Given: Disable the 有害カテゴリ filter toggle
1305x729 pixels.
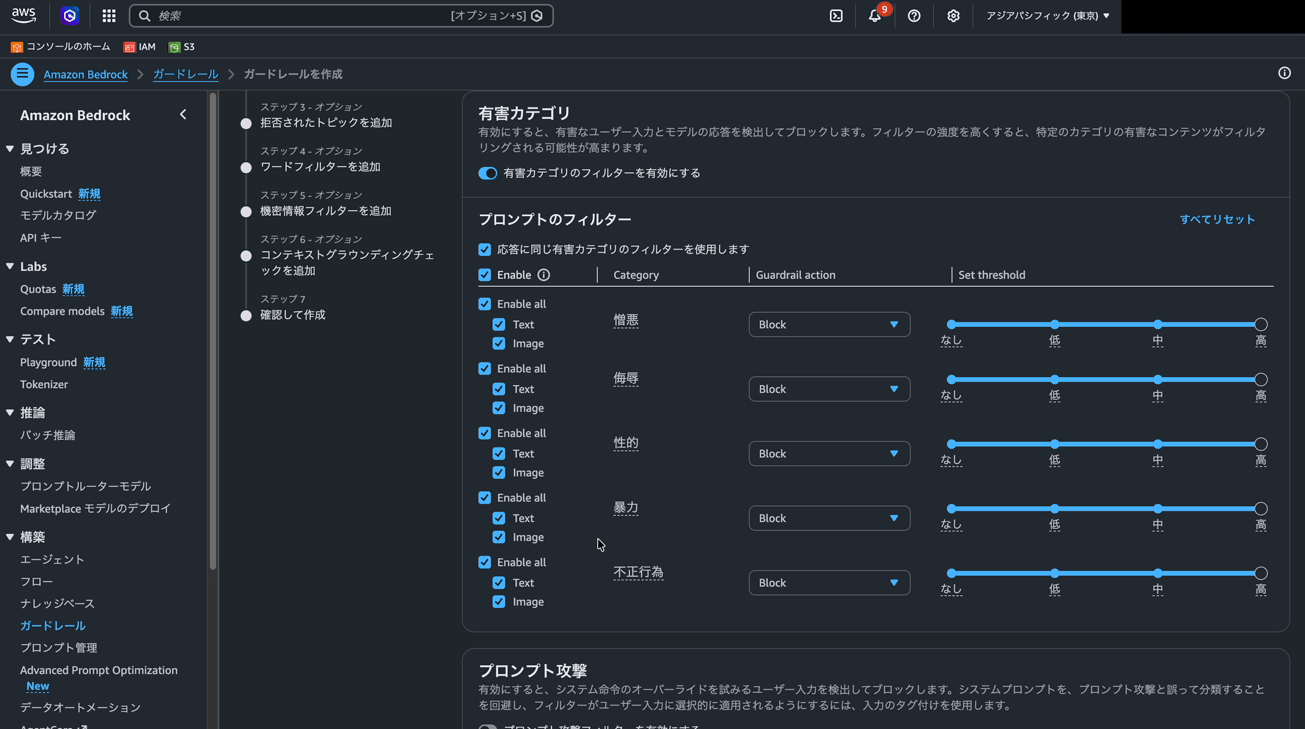Looking at the screenshot, I should pos(488,173).
